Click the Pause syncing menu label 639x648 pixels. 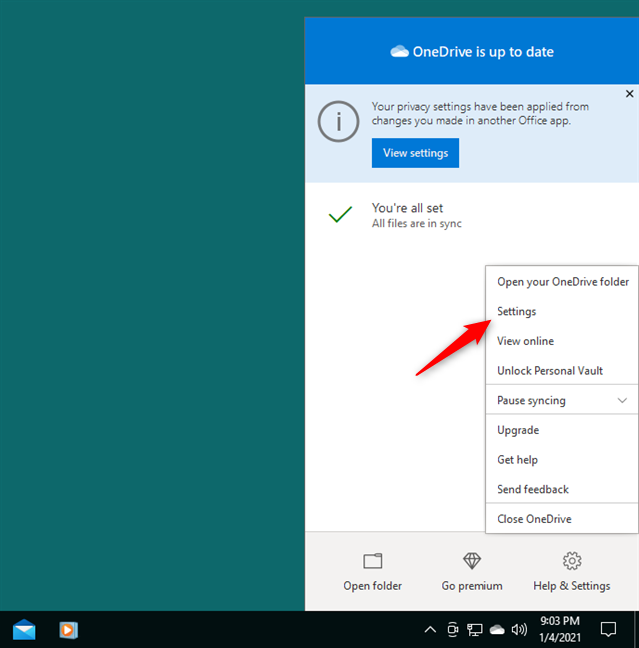531,400
